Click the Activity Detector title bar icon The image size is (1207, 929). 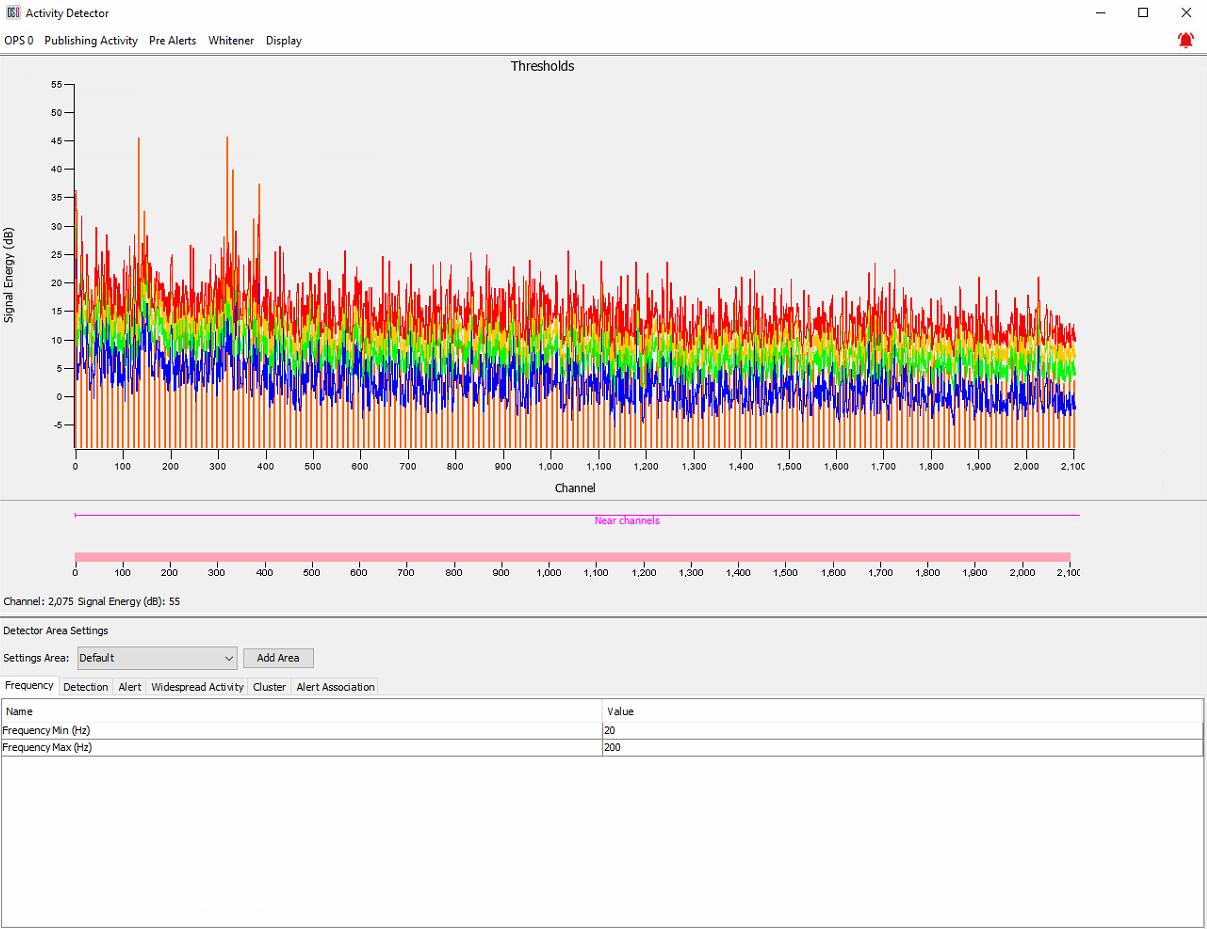(x=13, y=13)
